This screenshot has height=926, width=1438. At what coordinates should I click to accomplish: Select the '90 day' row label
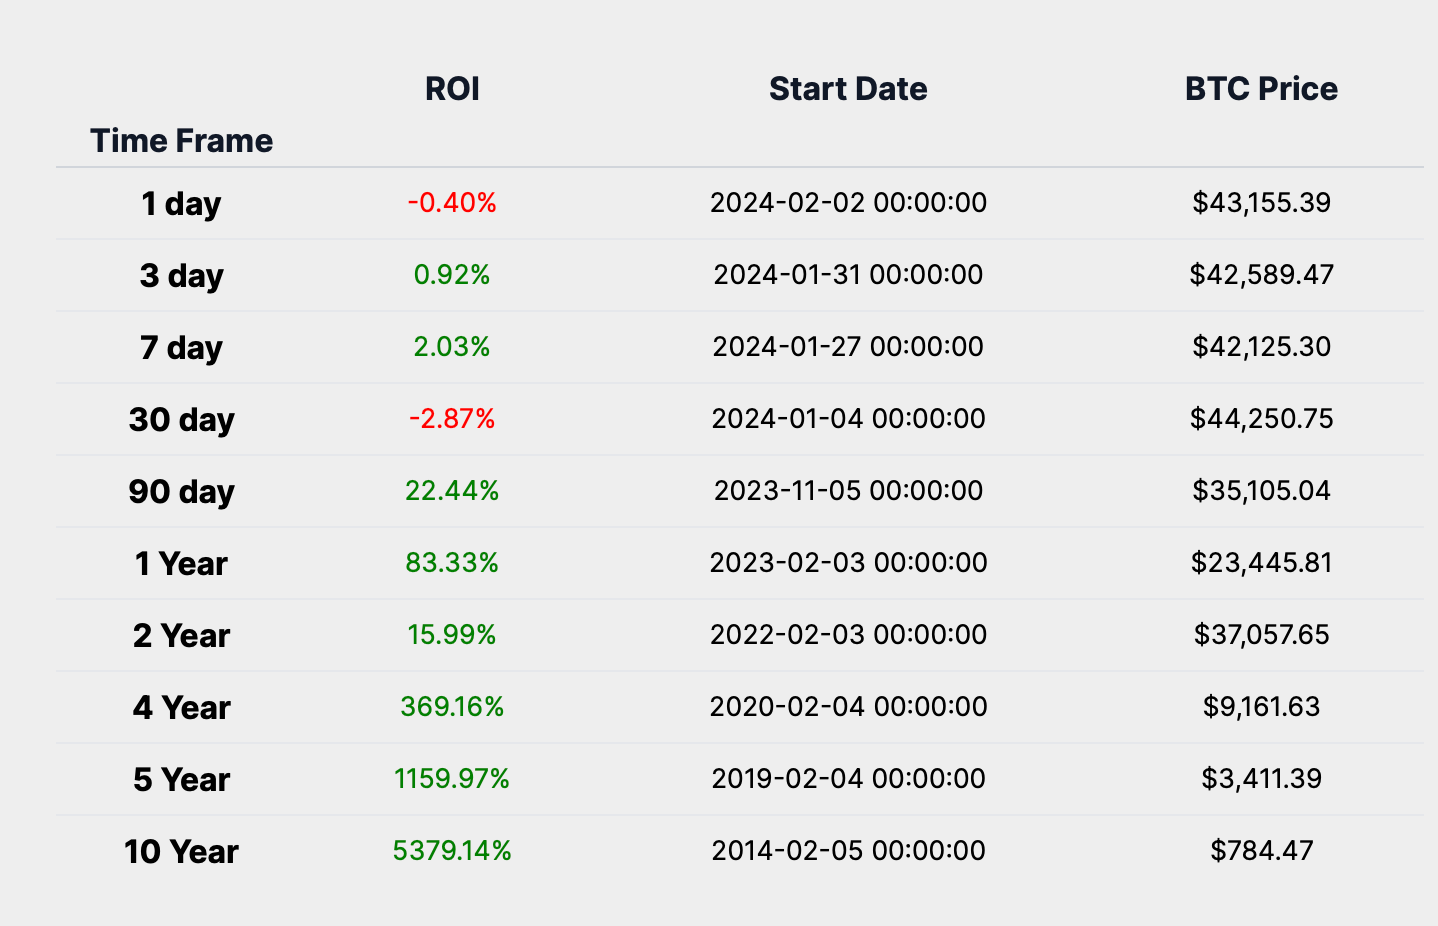pos(181,492)
